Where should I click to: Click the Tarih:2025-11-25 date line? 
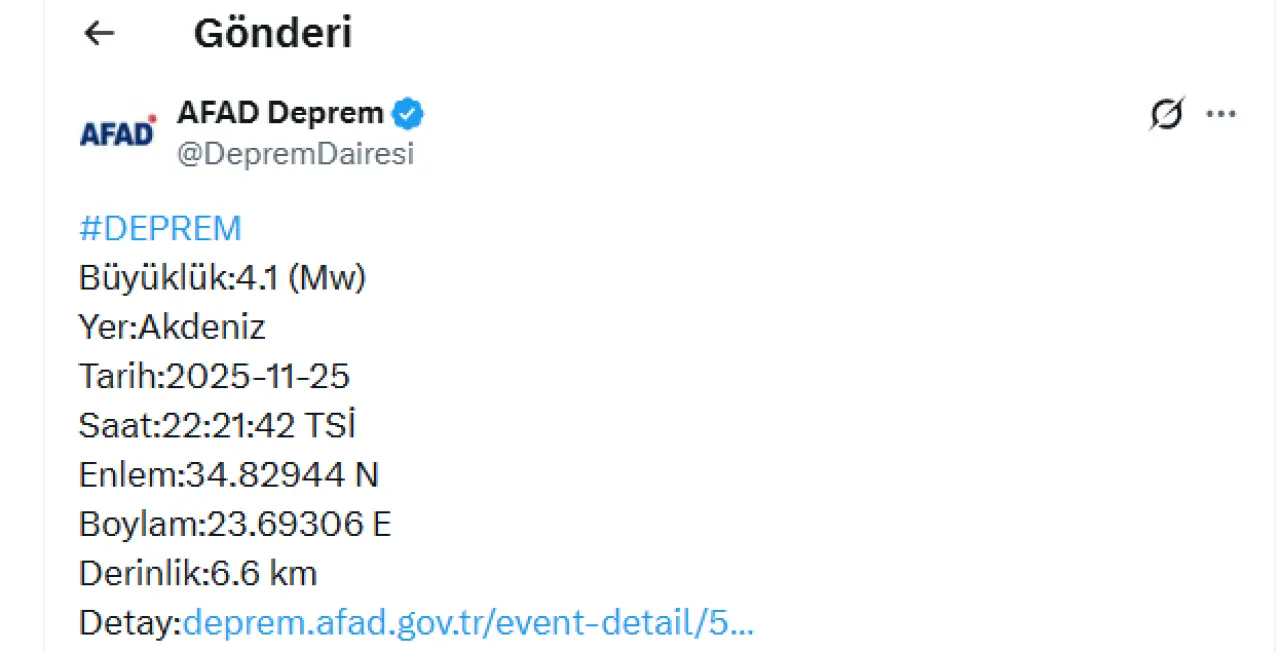[214, 377]
